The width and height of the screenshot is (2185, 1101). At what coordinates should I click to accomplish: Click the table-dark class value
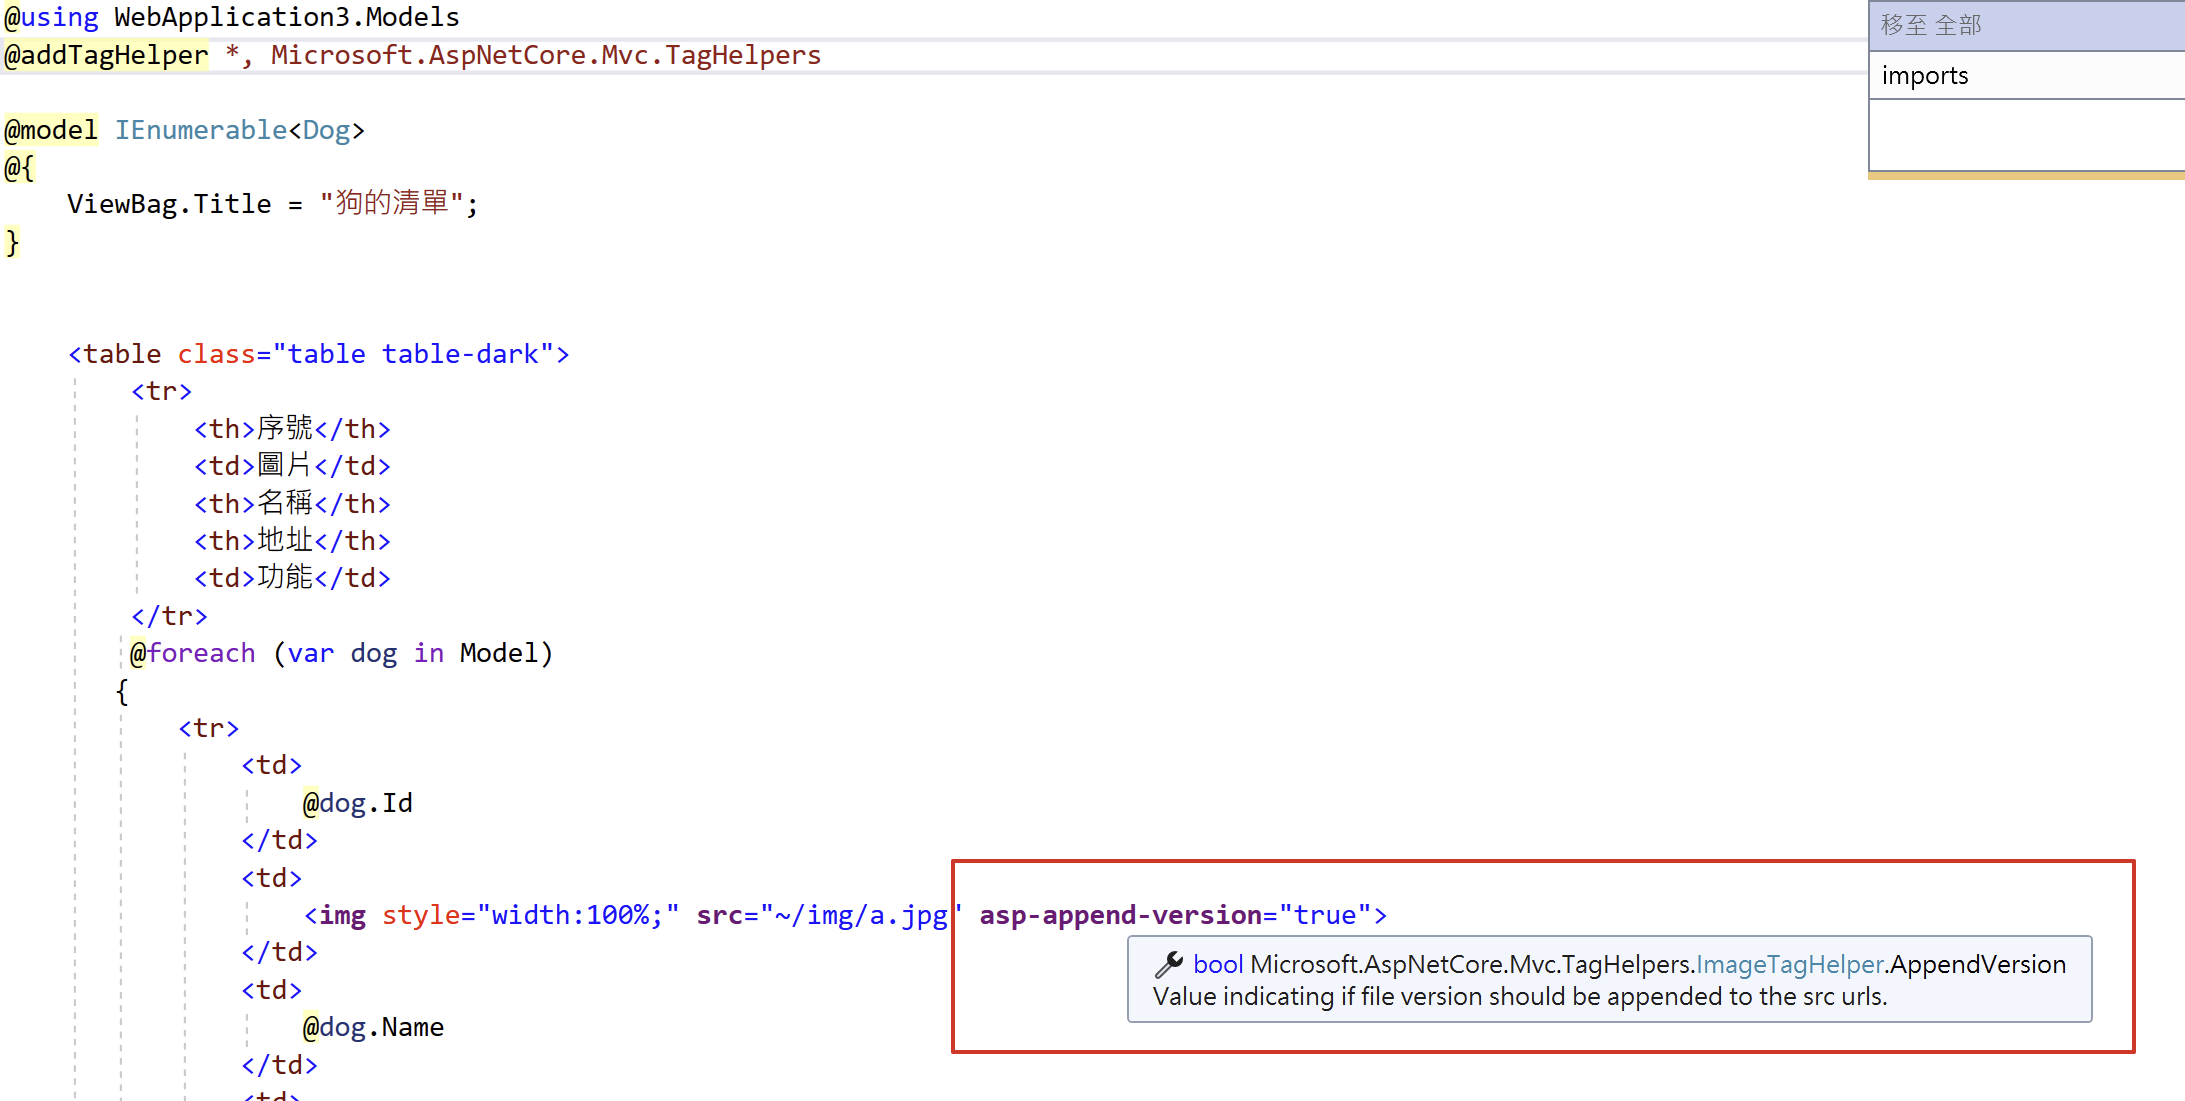(461, 354)
